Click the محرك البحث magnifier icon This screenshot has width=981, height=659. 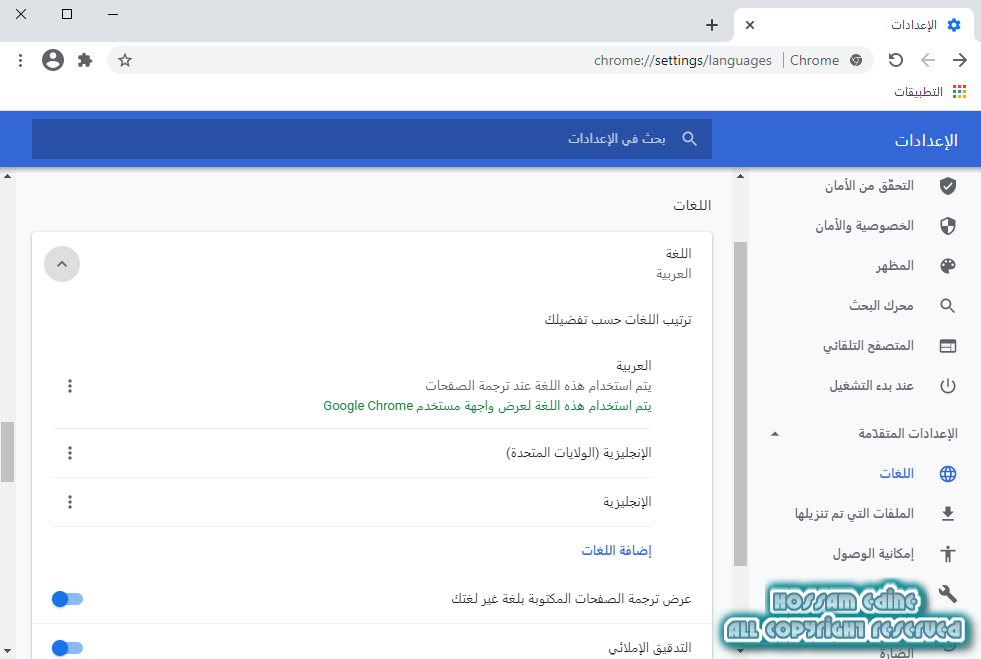pos(948,306)
